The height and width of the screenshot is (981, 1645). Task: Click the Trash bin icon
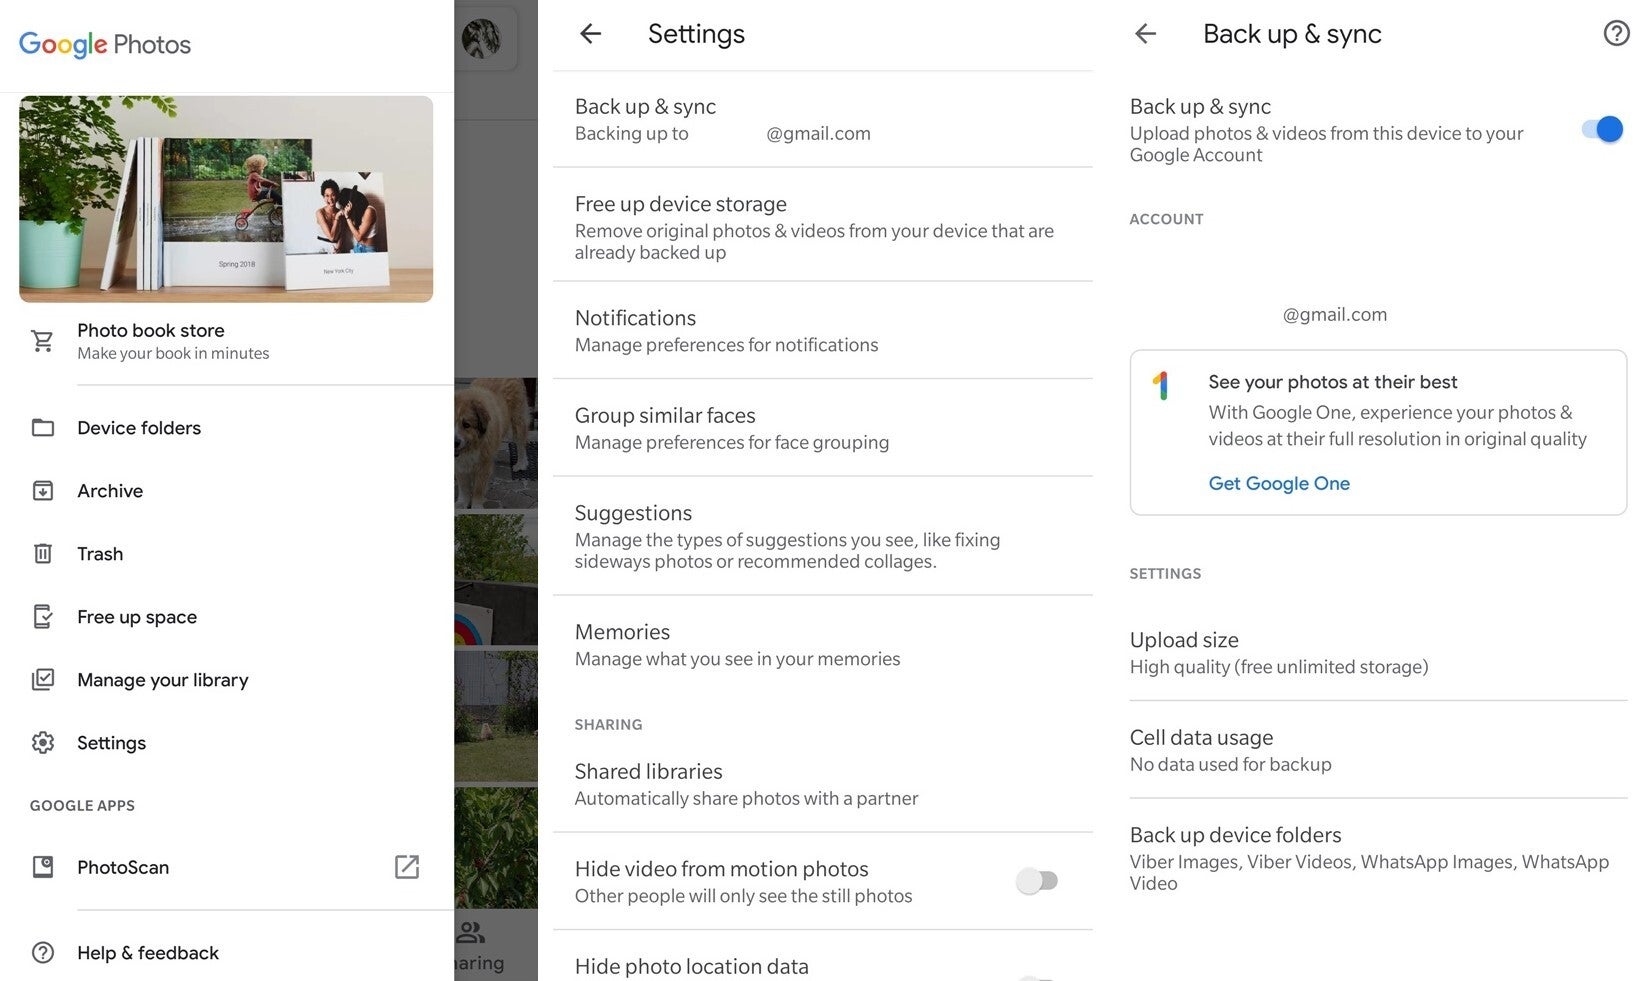coord(42,554)
